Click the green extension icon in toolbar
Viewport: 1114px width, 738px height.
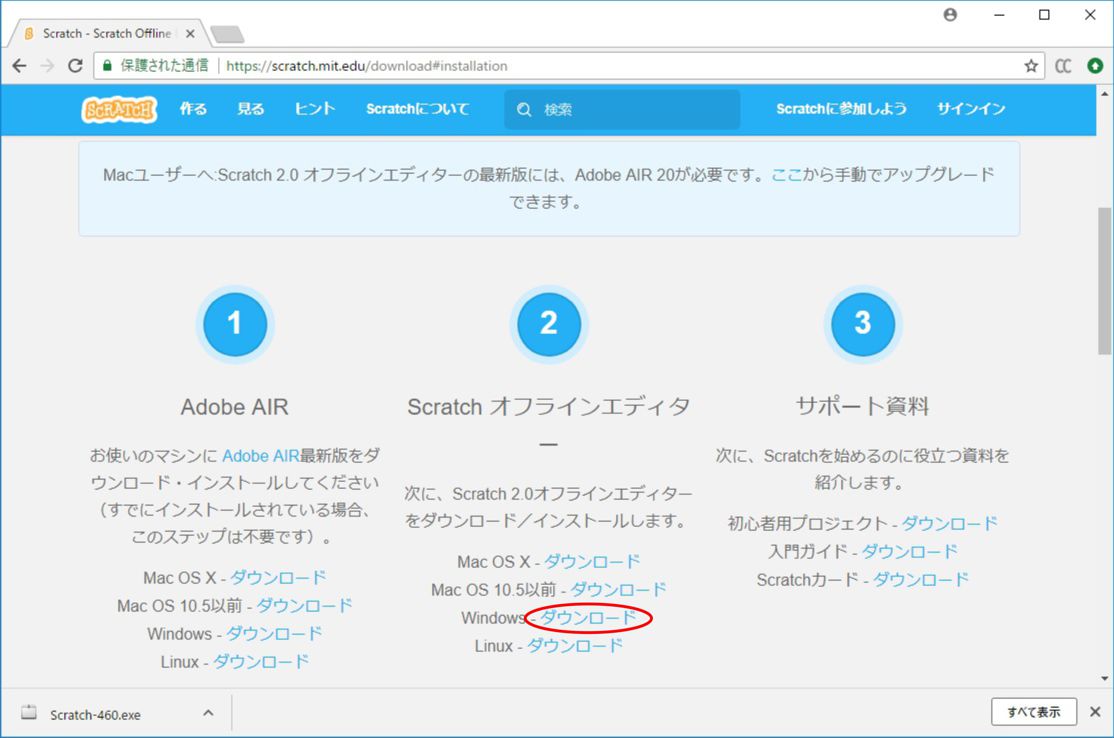1095,66
